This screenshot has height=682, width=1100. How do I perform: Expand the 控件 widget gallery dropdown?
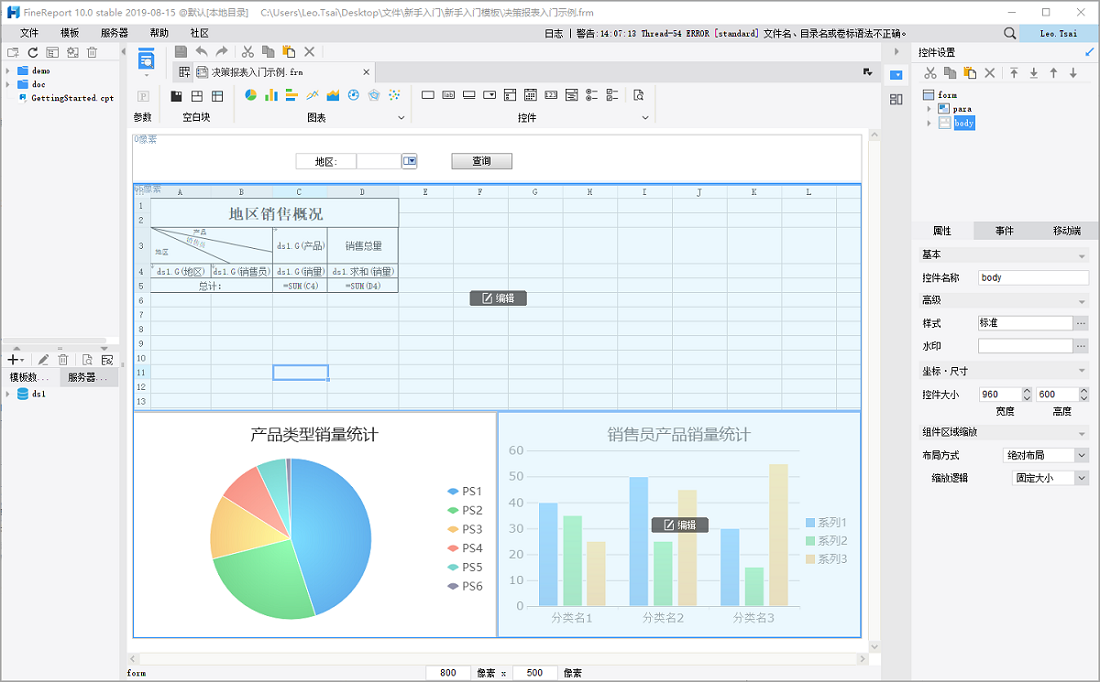[x=645, y=118]
